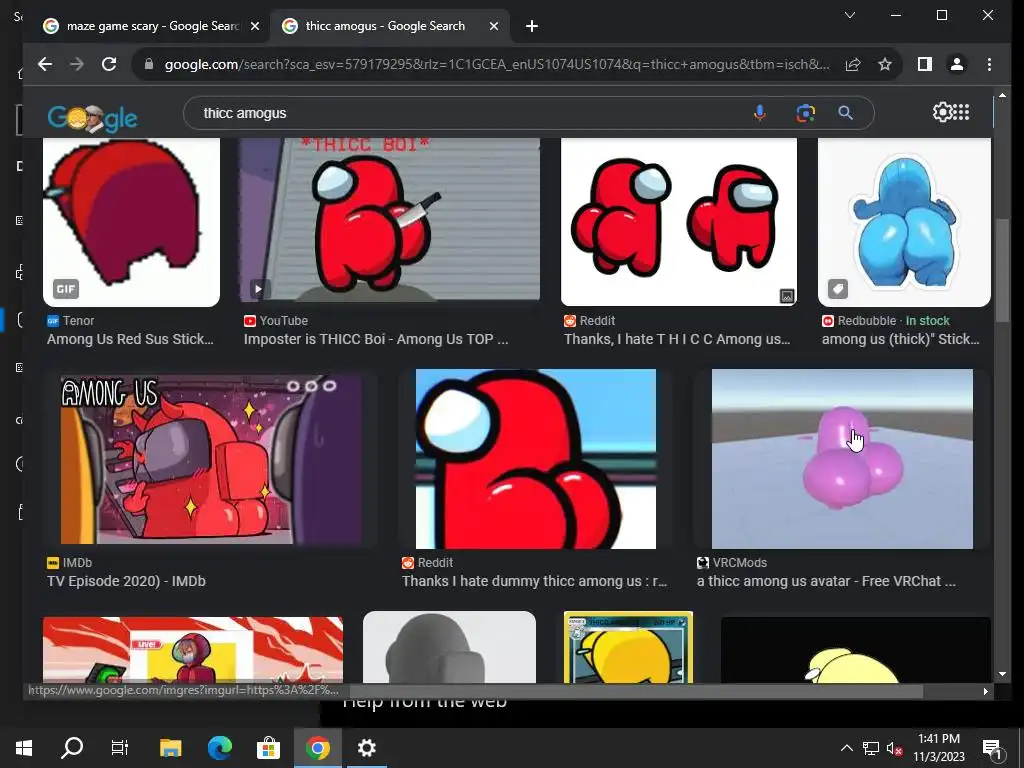Click the vertical page scrollbar thumb

coord(1002,270)
